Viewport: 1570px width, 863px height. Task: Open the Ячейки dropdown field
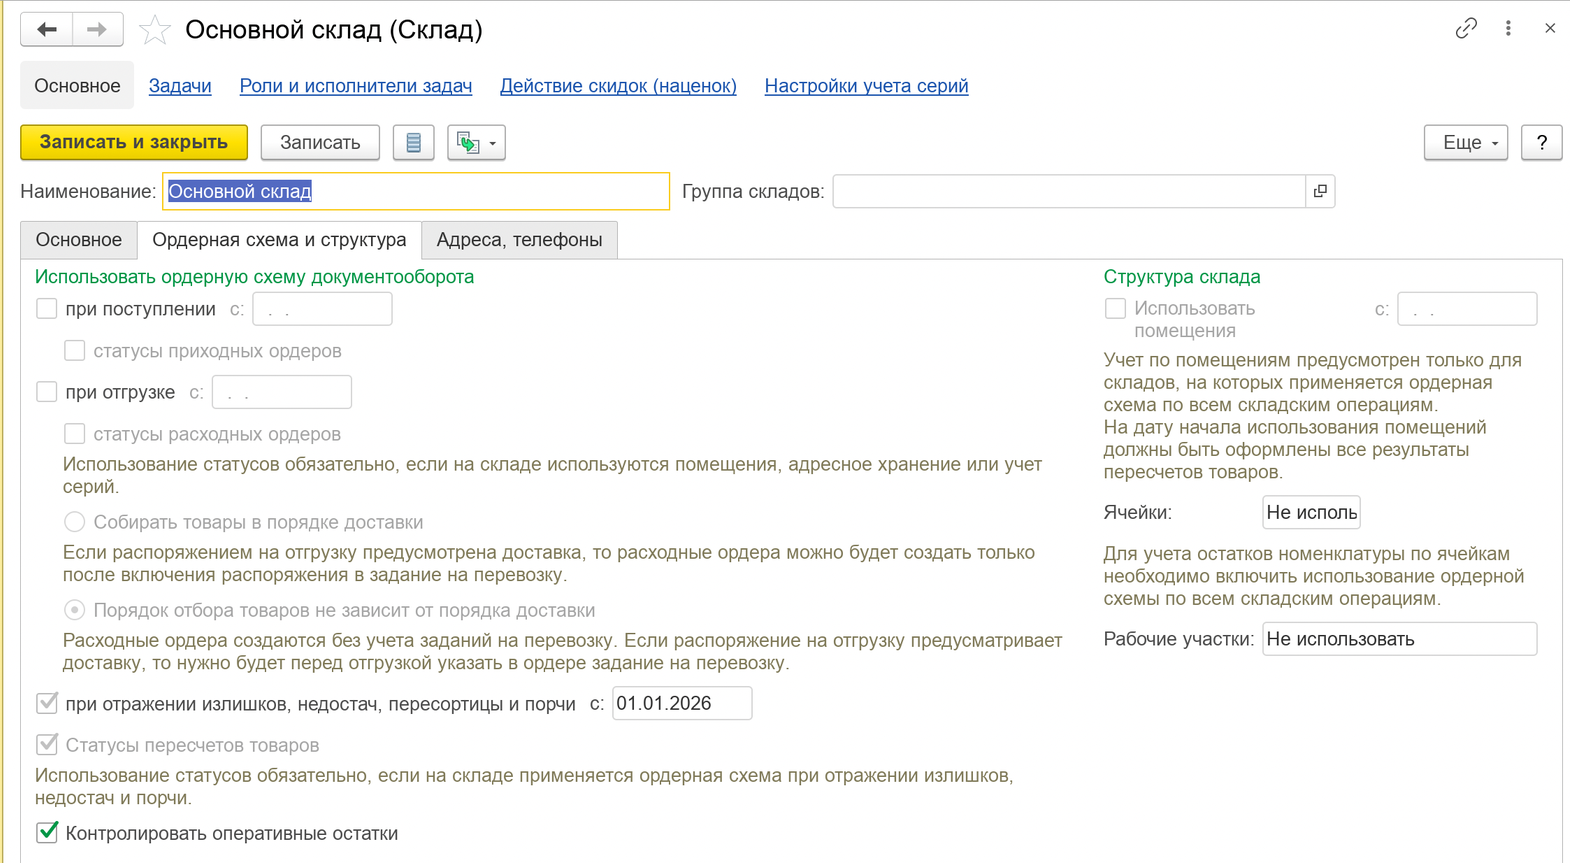1311,512
